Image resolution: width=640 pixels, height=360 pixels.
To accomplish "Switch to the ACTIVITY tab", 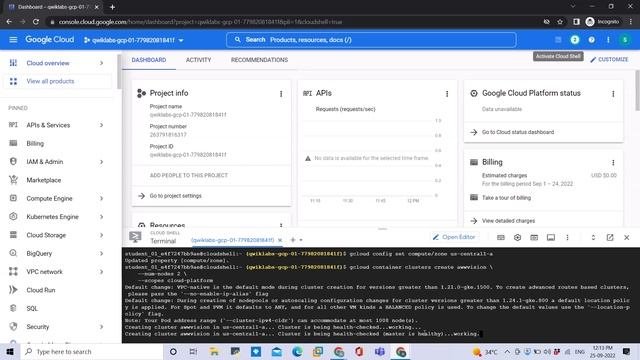I will (x=198, y=60).
